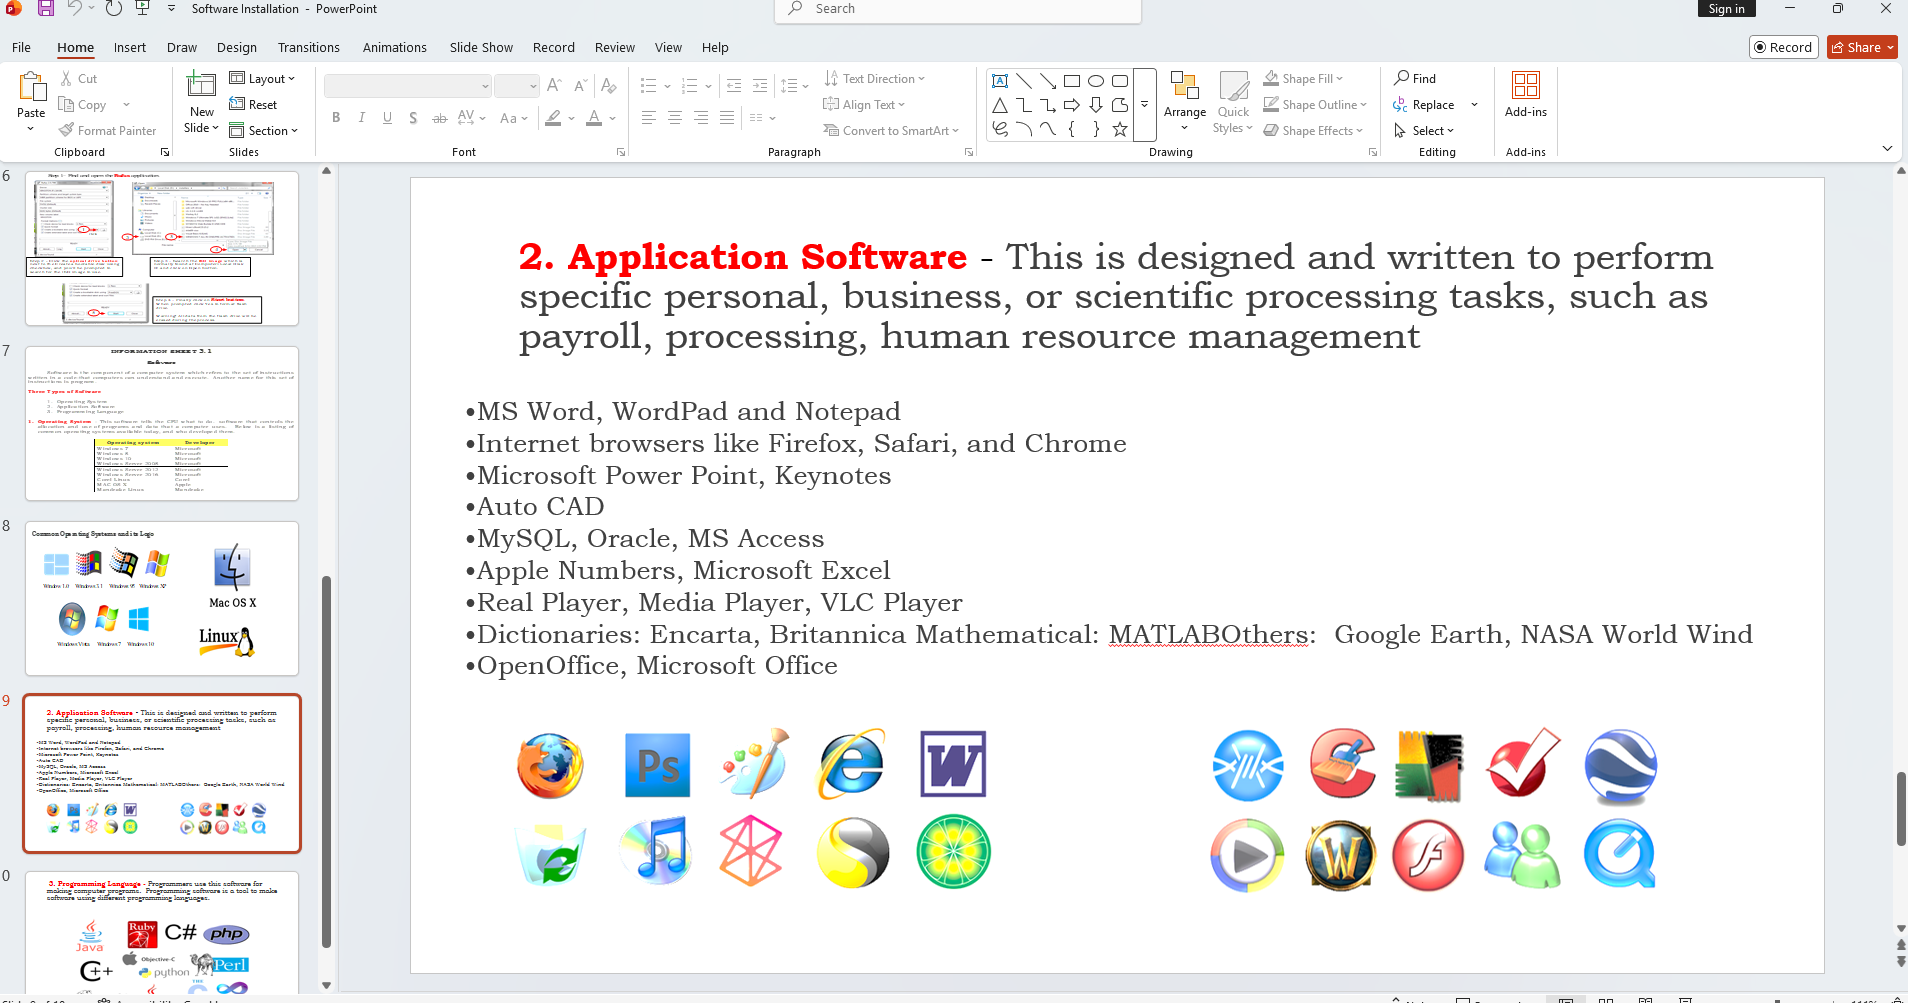The height and width of the screenshot is (1003, 1908).
Task: Select the five-point star shape
Action: [x=1120, y=129]
